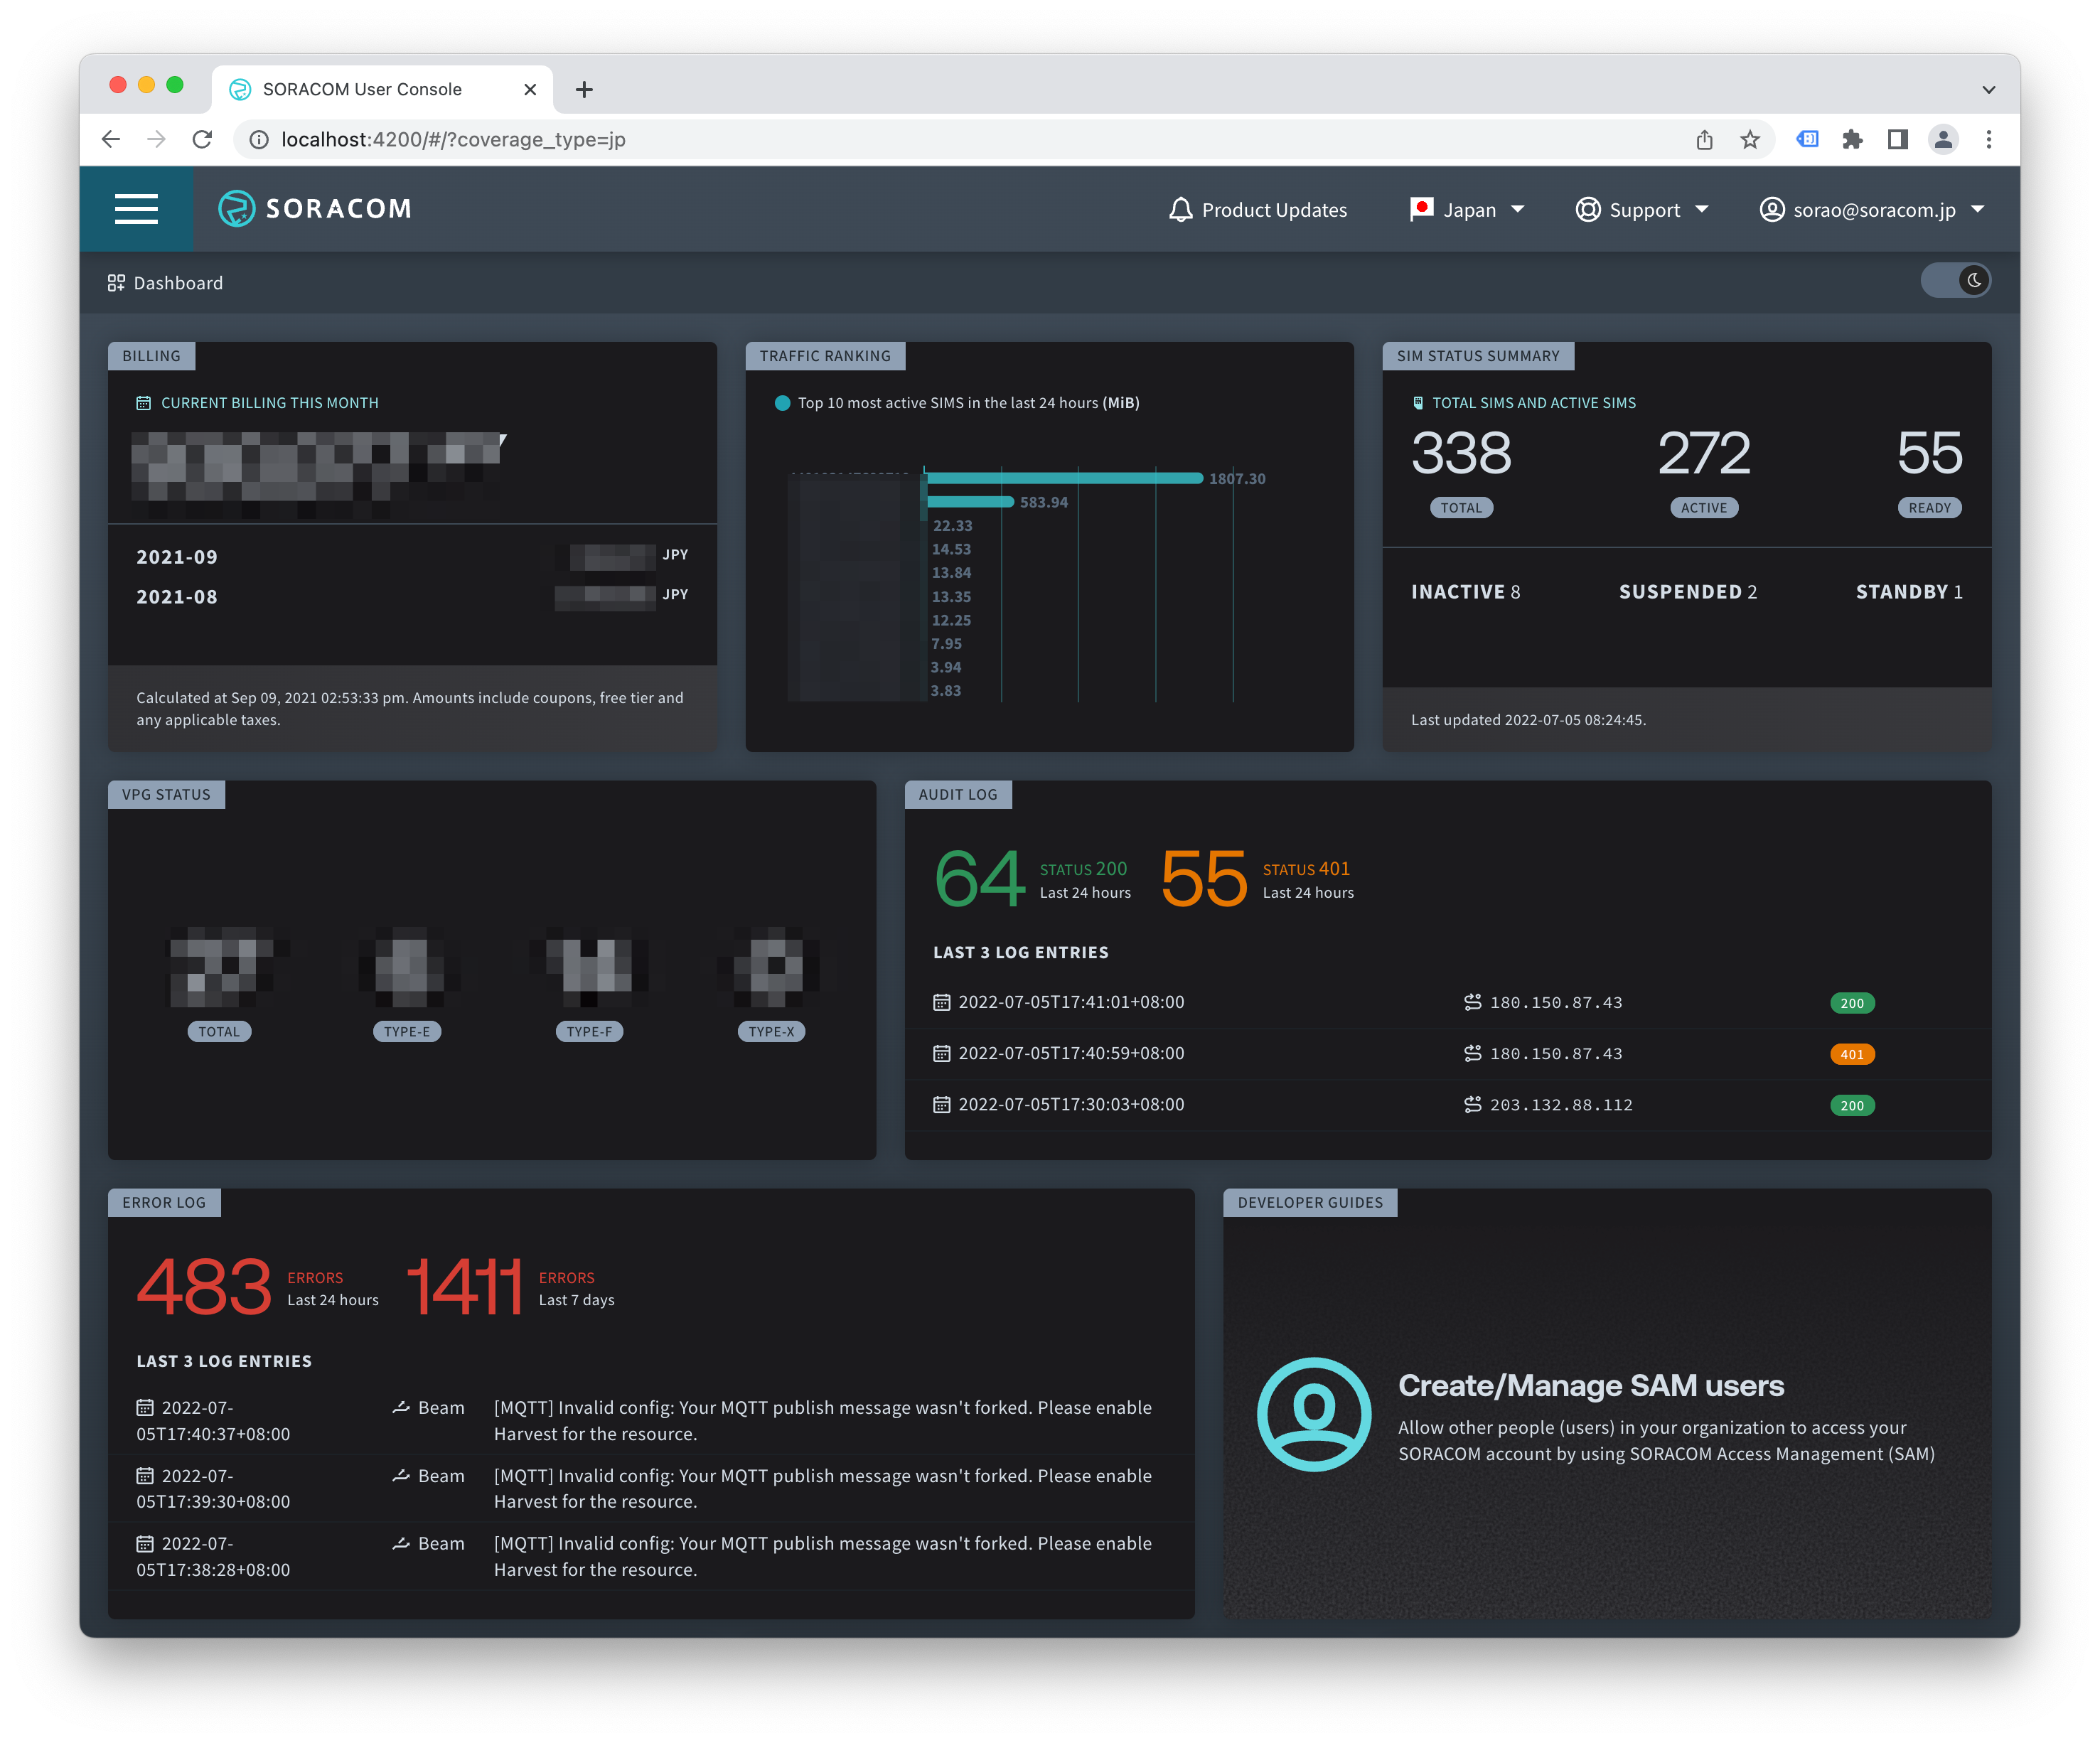The height and width of the screenshot is (1743, 2100).
Task: Click the new tab plus button
Action: 585,89
